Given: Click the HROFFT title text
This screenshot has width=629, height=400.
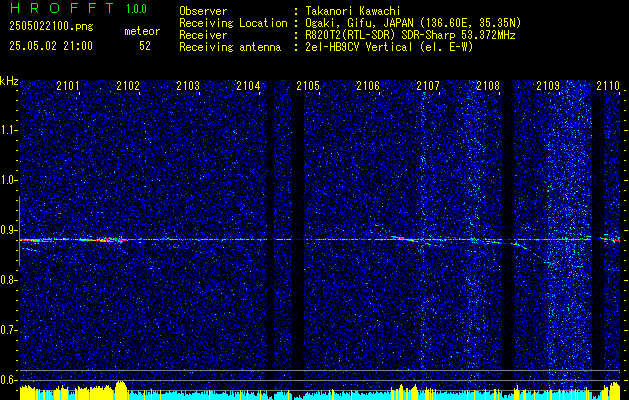Looking at the screenshot, I should tap(63, 8).
